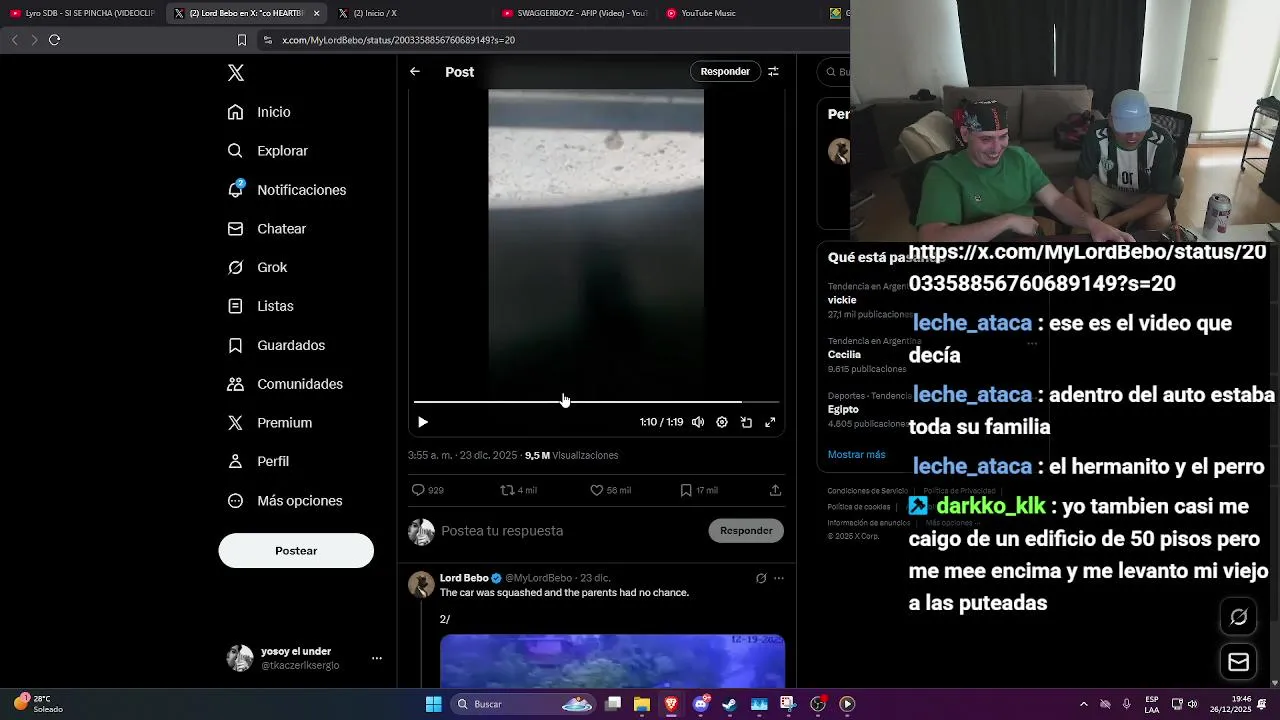Go to Inicio in the sidebar
The height and width of the screenshot is (720, 1280).
point(260,112)
